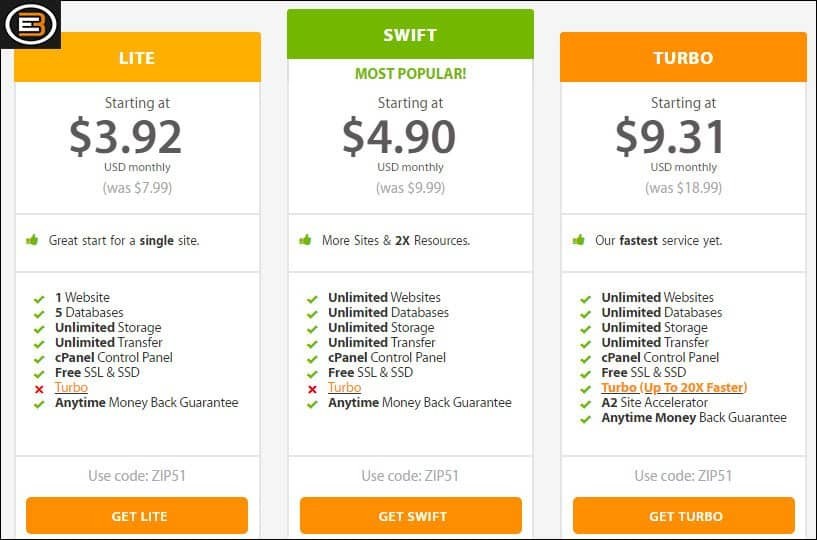Click red X icon in Swift plan
The width and height of the screenshot is (817, 540).
click(x=312, y=389)
